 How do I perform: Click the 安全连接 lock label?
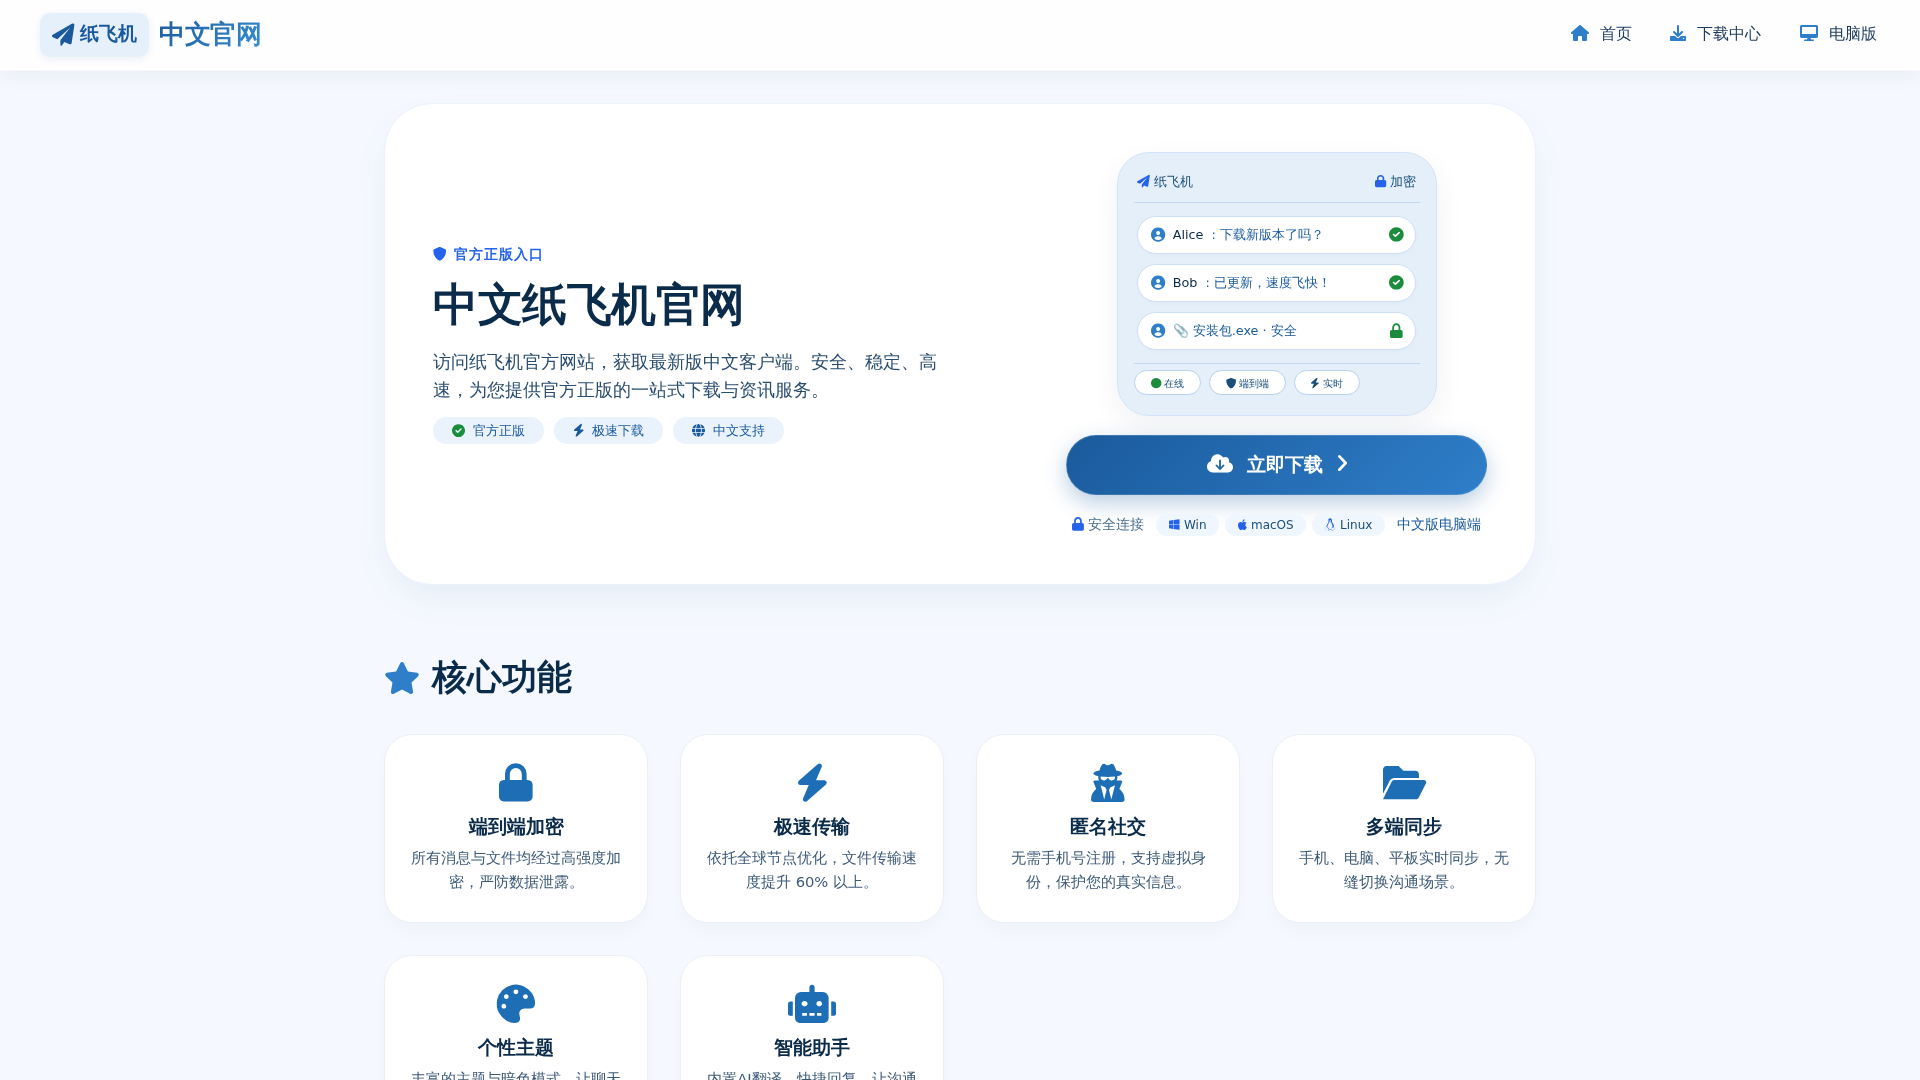coord(1107,525)
